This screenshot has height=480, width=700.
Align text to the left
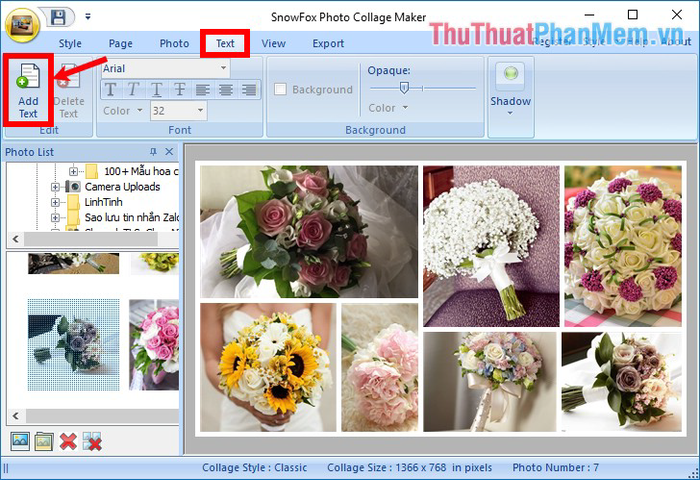[x=203, y=89]
